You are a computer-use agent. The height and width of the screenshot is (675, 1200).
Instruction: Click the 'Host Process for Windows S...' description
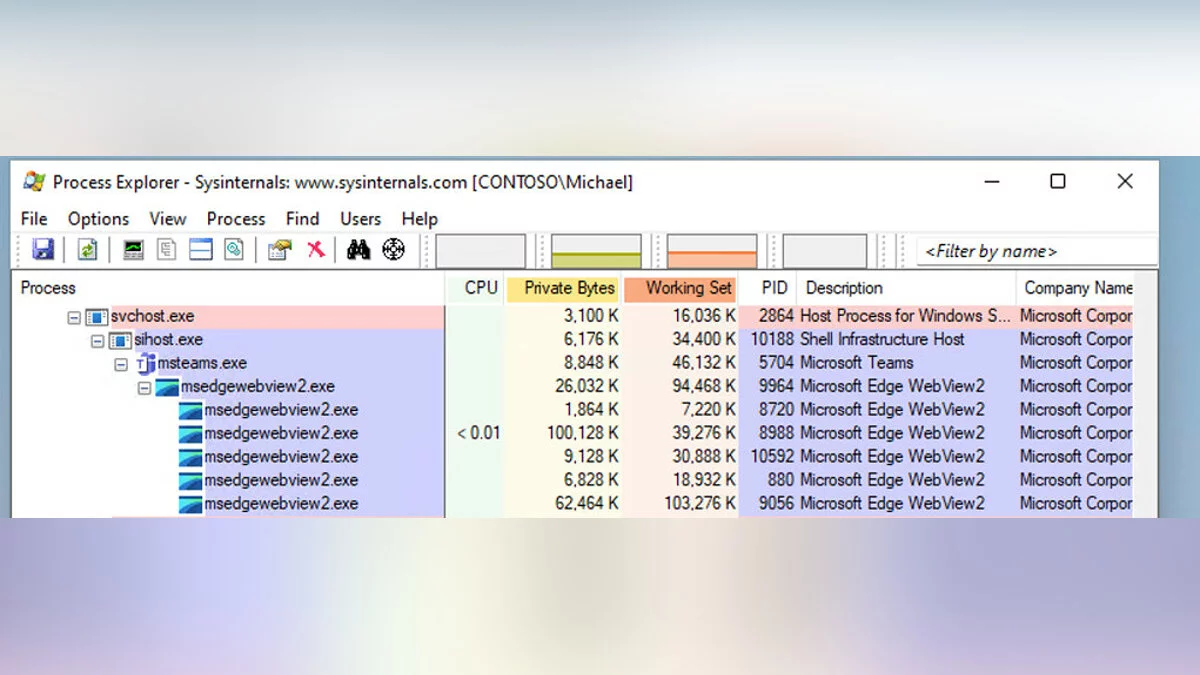tap(906, 316)
